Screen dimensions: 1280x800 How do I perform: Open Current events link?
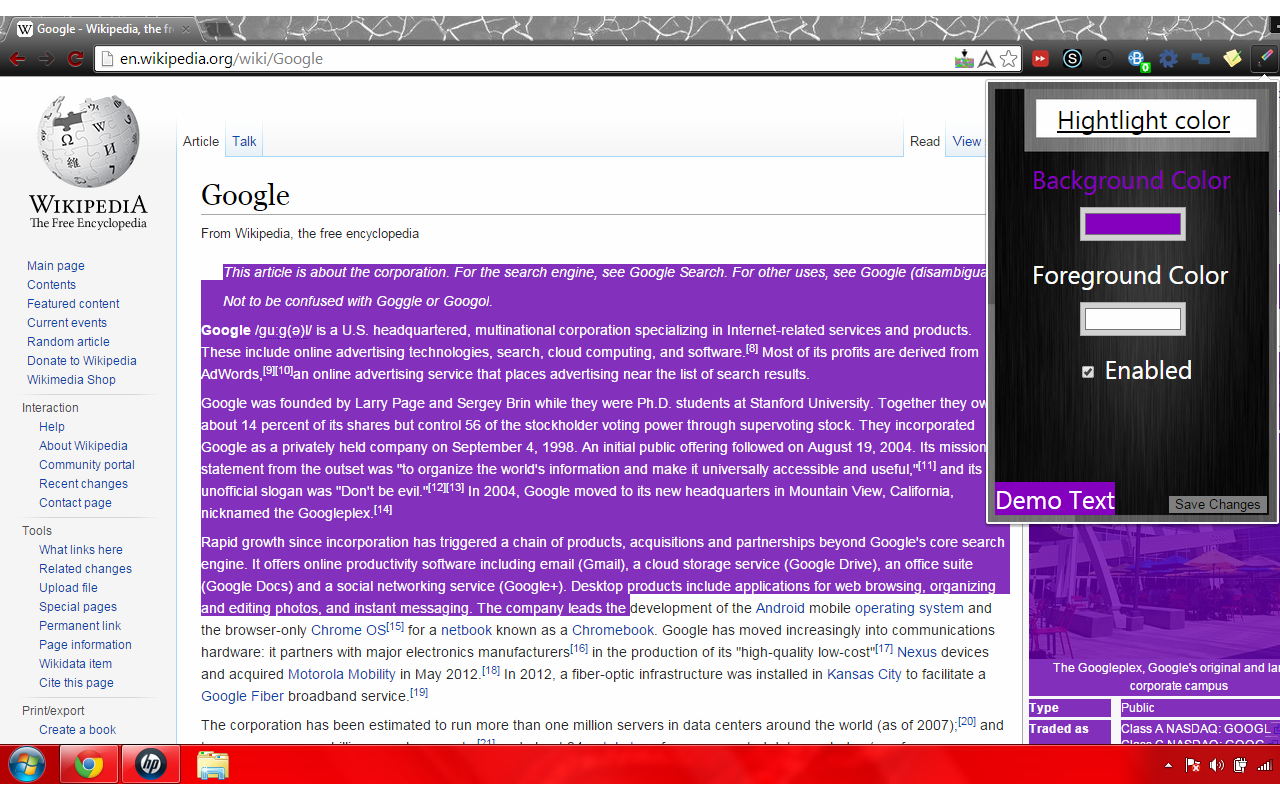pyautogui.click(x=67, y=323)
